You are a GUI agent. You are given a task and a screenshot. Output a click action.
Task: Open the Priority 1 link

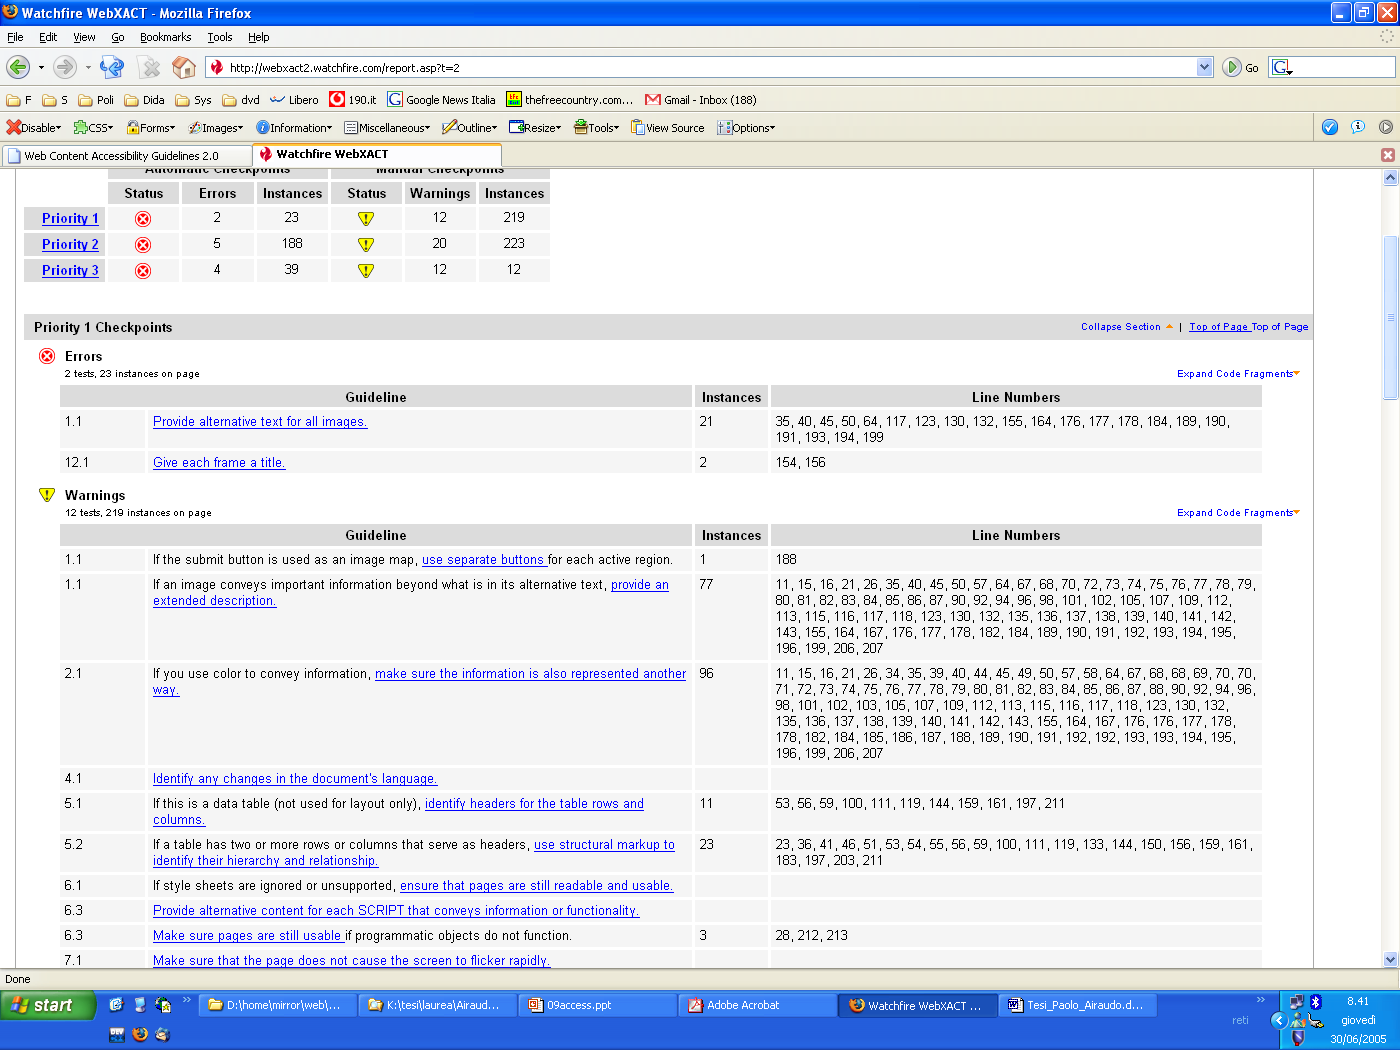point(70,218)
